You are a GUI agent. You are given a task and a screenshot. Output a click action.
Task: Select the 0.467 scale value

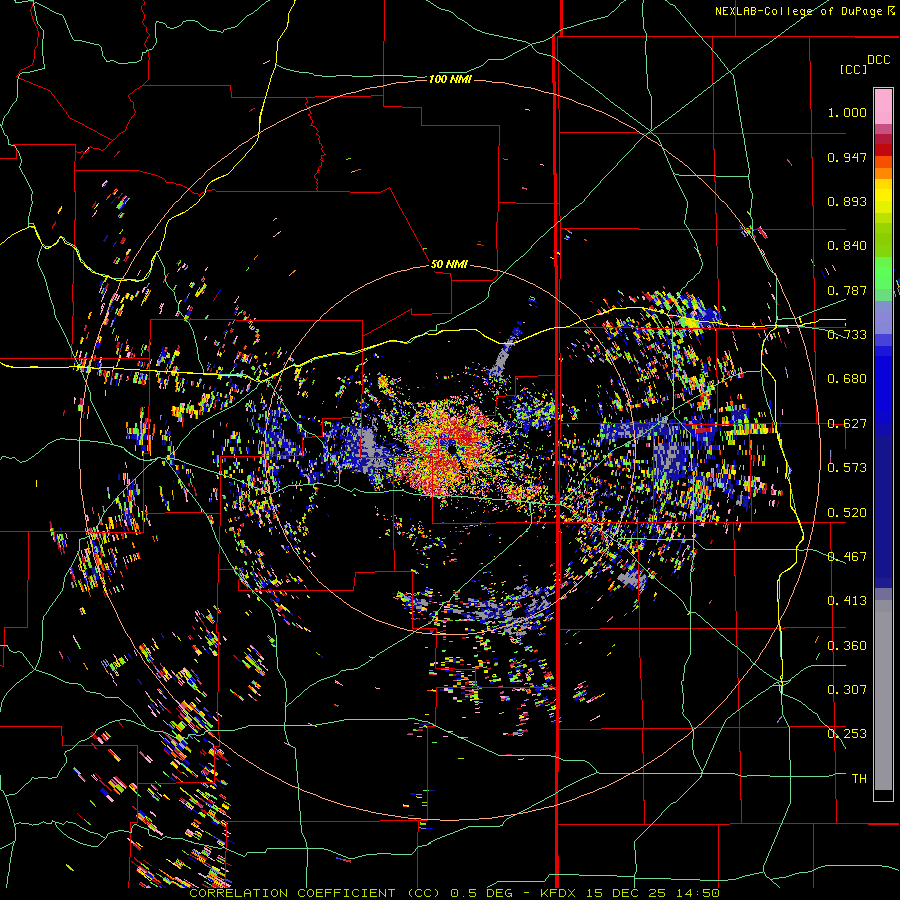coord(847,557)
